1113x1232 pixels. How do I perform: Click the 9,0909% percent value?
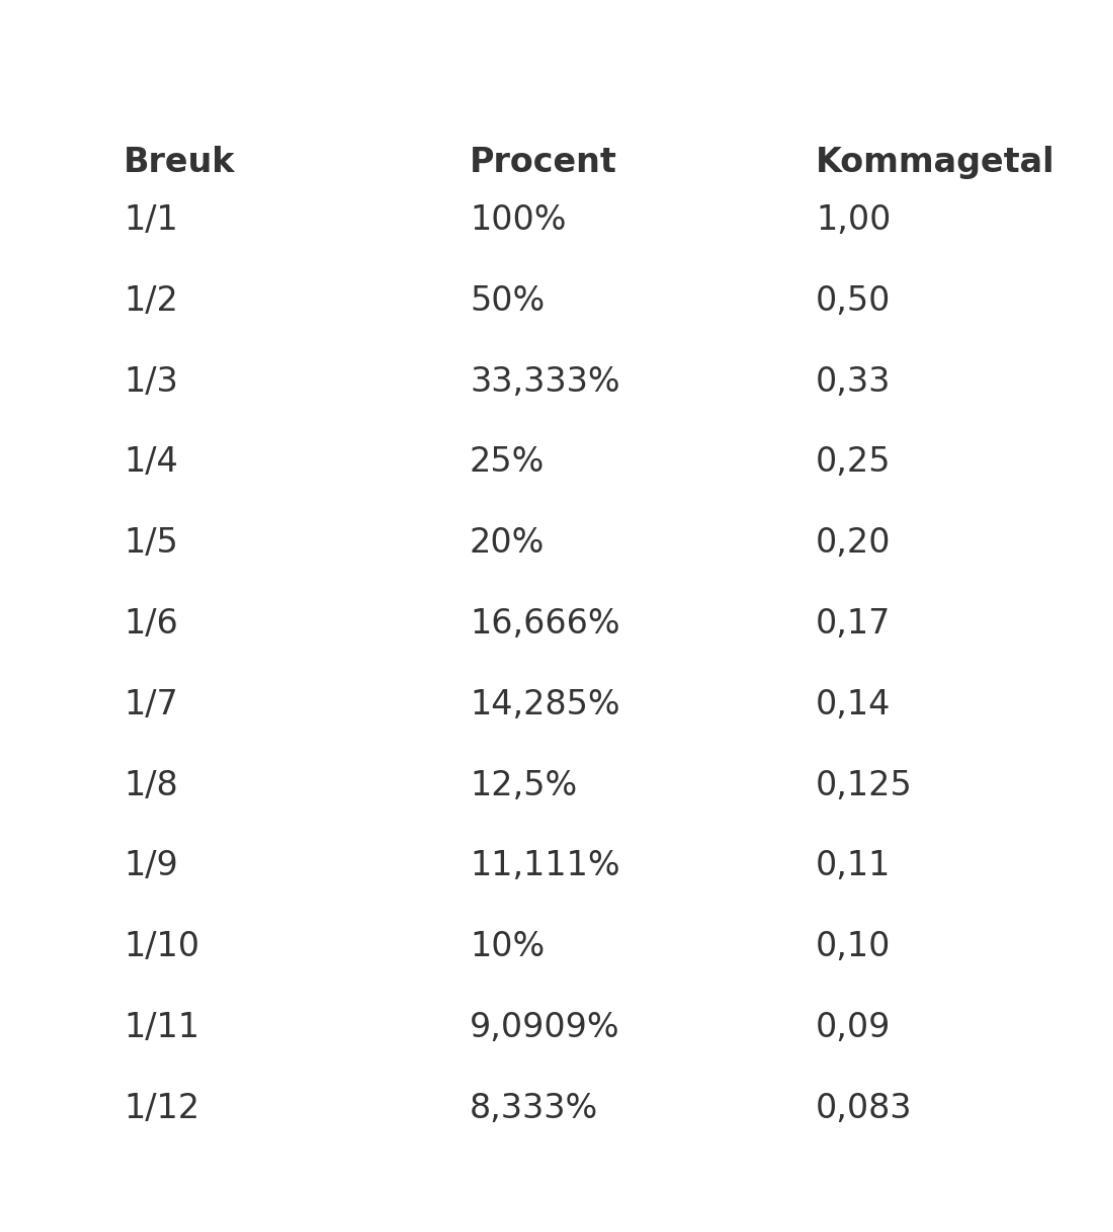coord(545,1027)
